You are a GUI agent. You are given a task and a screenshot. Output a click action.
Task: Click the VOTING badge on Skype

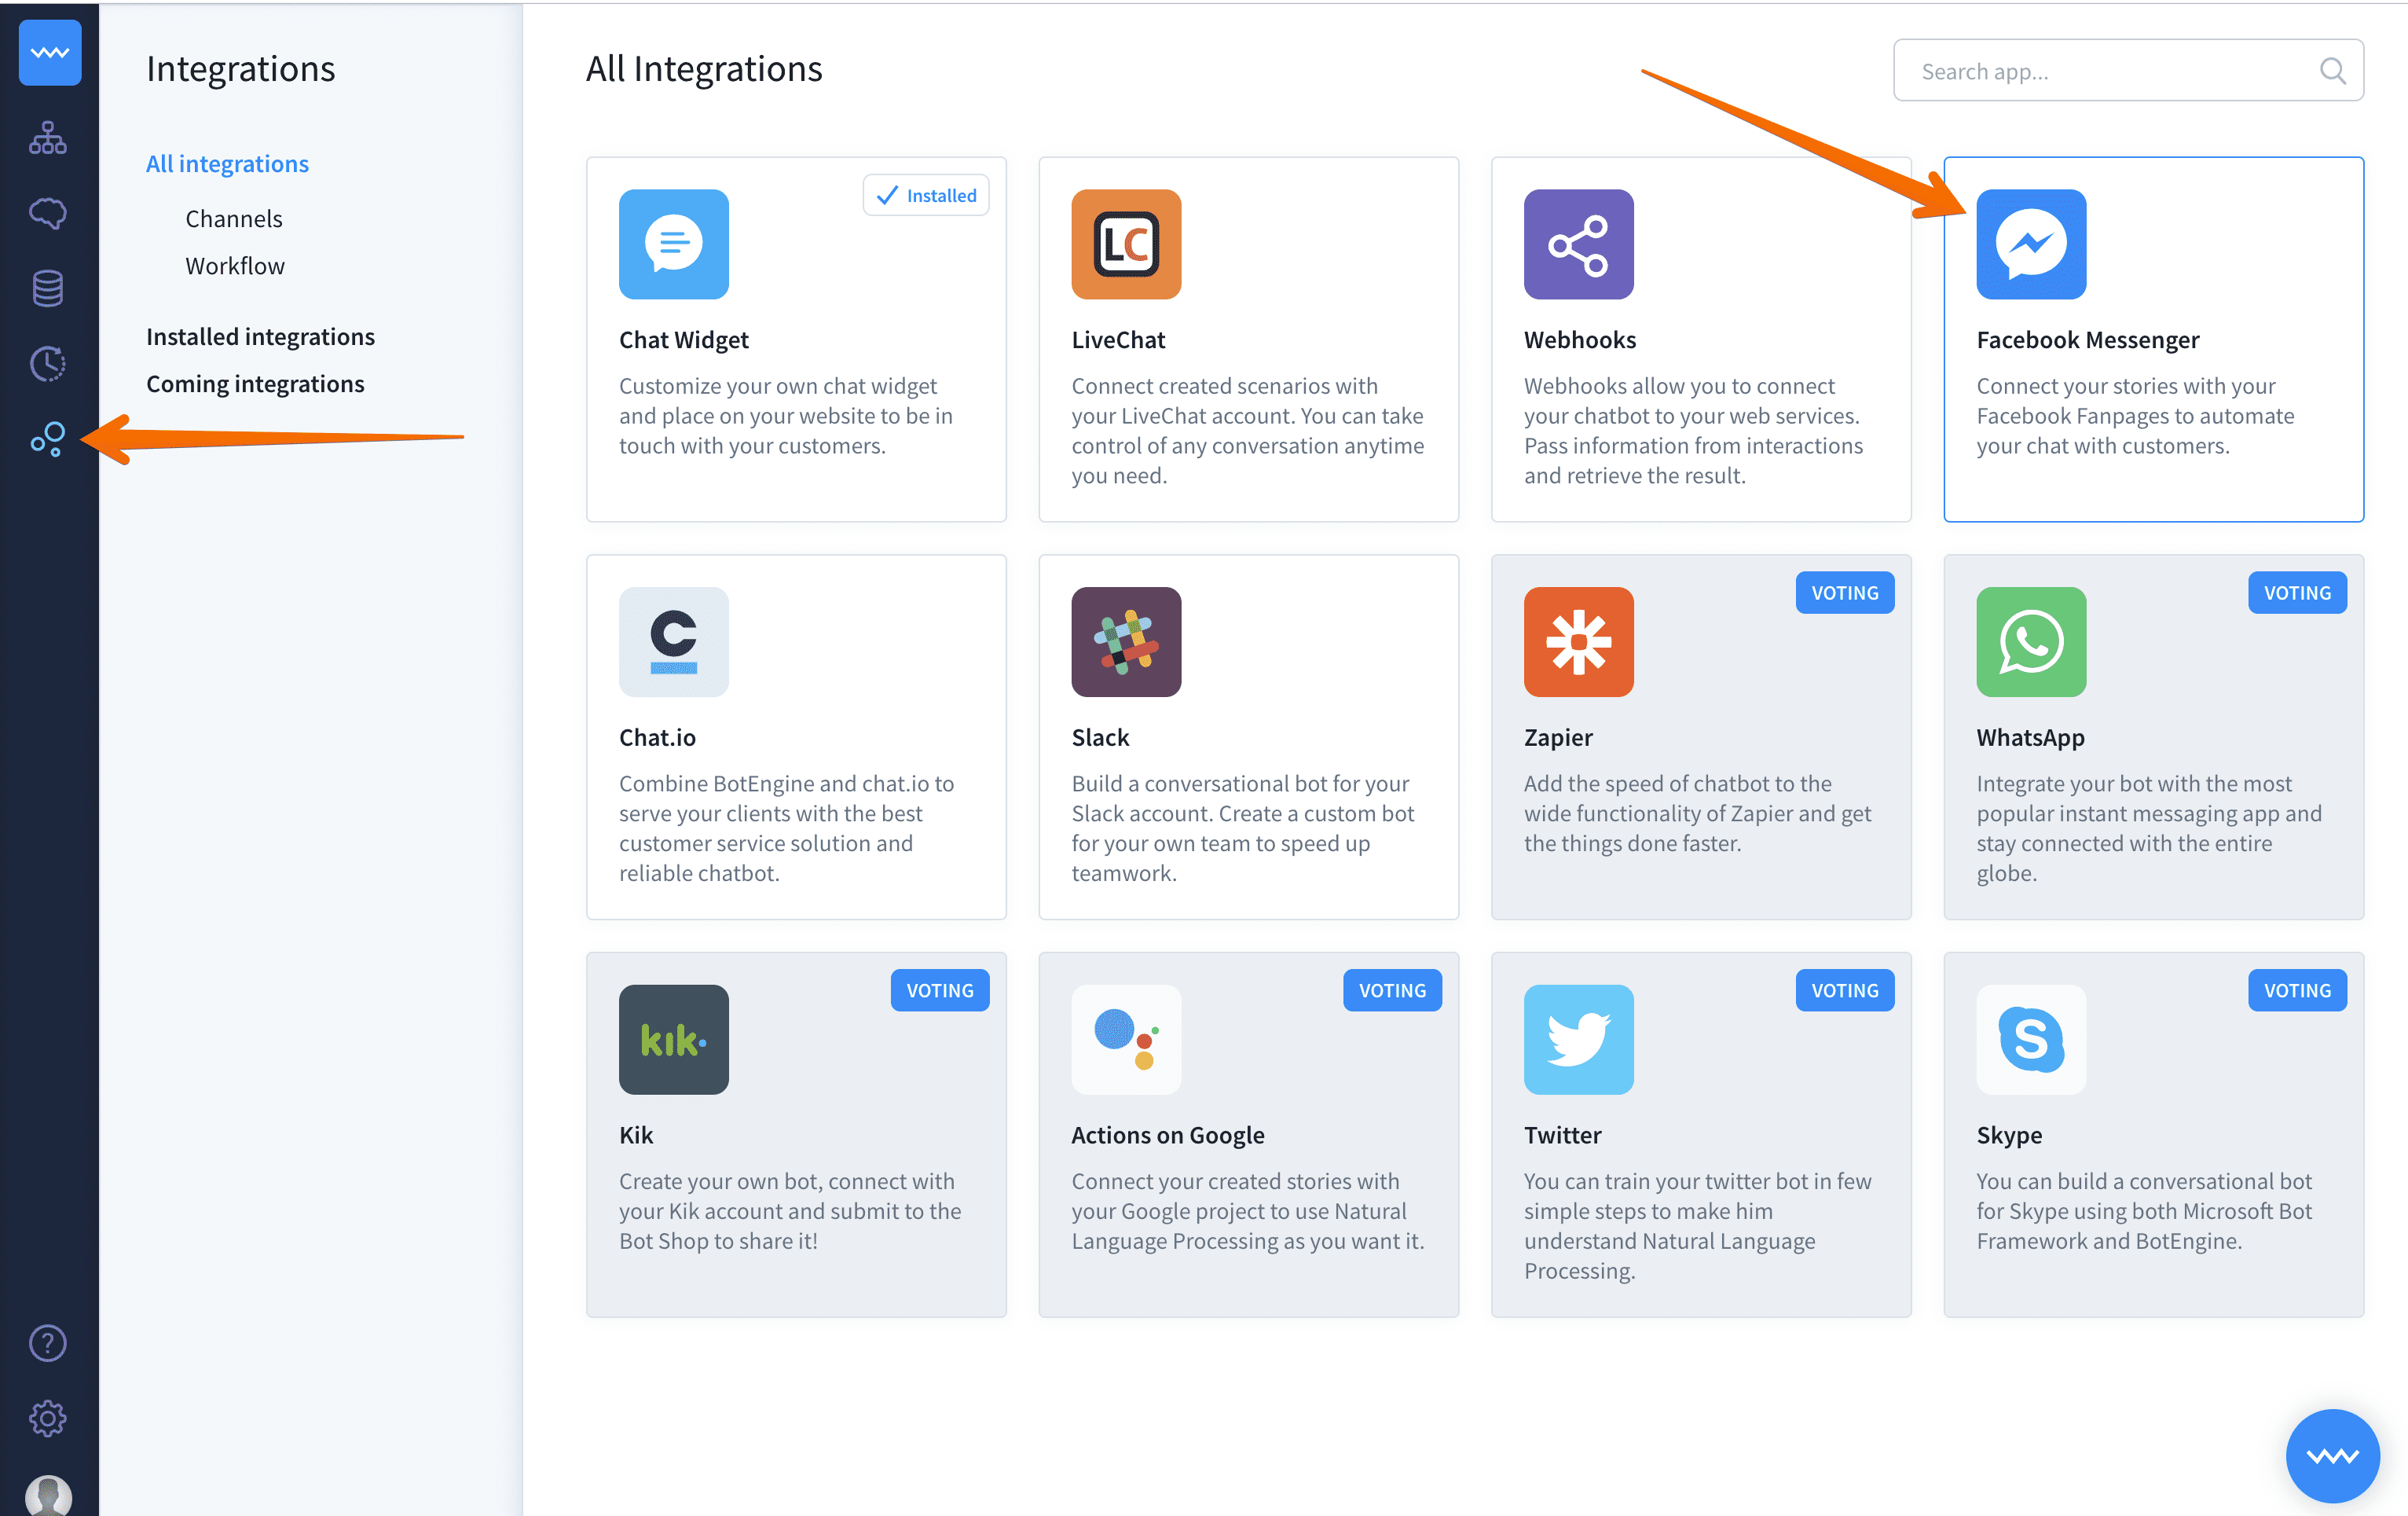[x=2297, y=991]
